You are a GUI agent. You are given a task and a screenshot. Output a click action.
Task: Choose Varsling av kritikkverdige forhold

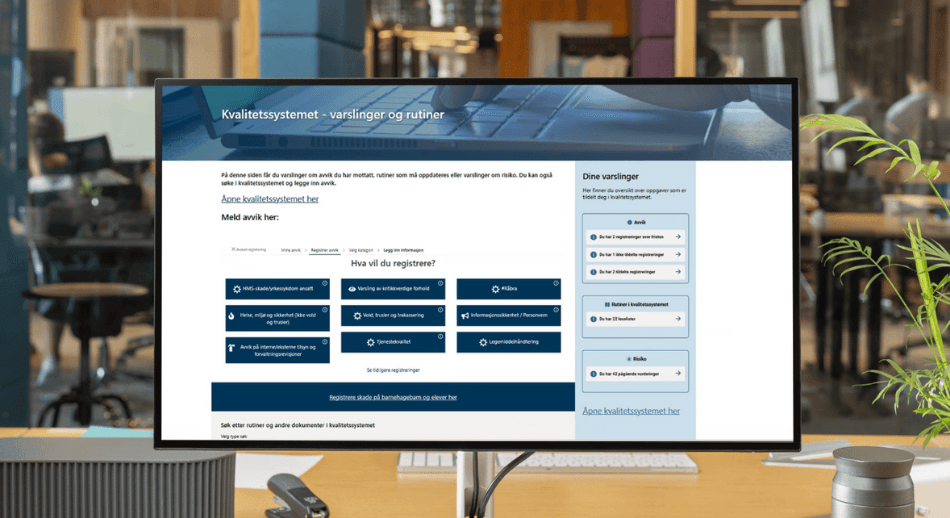(x=393, y=289)
